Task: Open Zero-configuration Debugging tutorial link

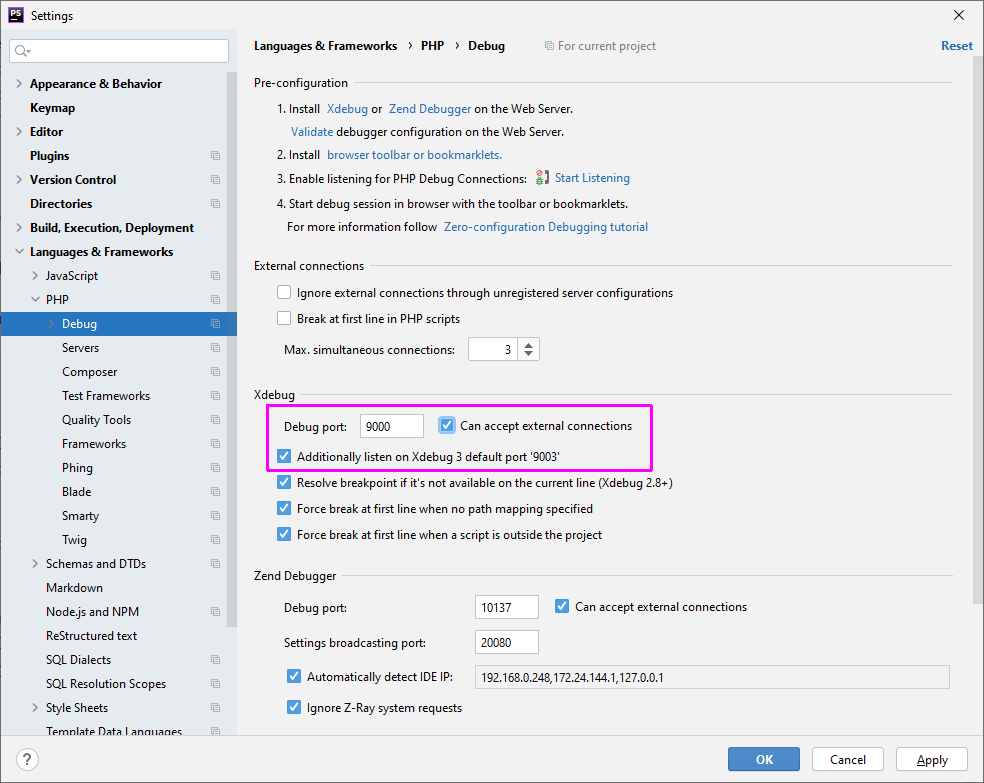Action: [x=546, y=226]
